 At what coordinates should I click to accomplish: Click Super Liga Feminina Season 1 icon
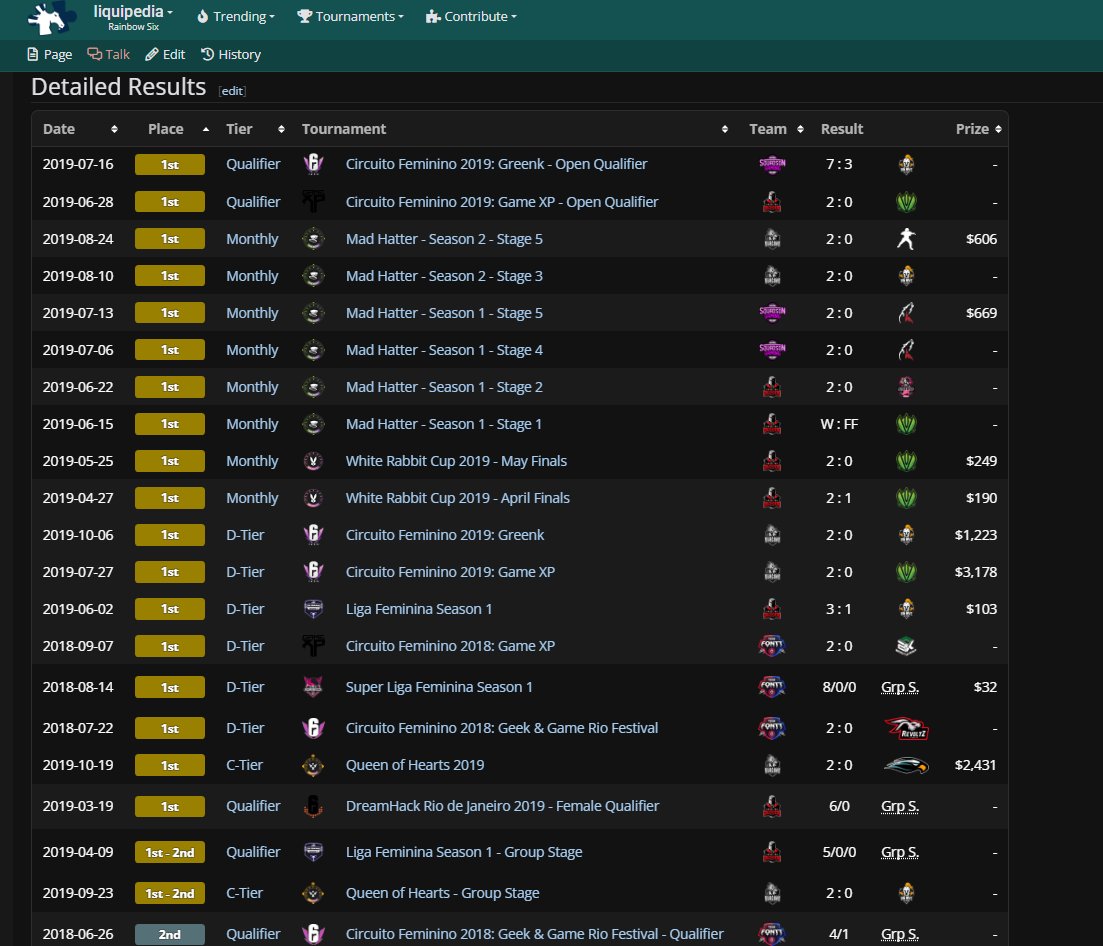[313, 687]
